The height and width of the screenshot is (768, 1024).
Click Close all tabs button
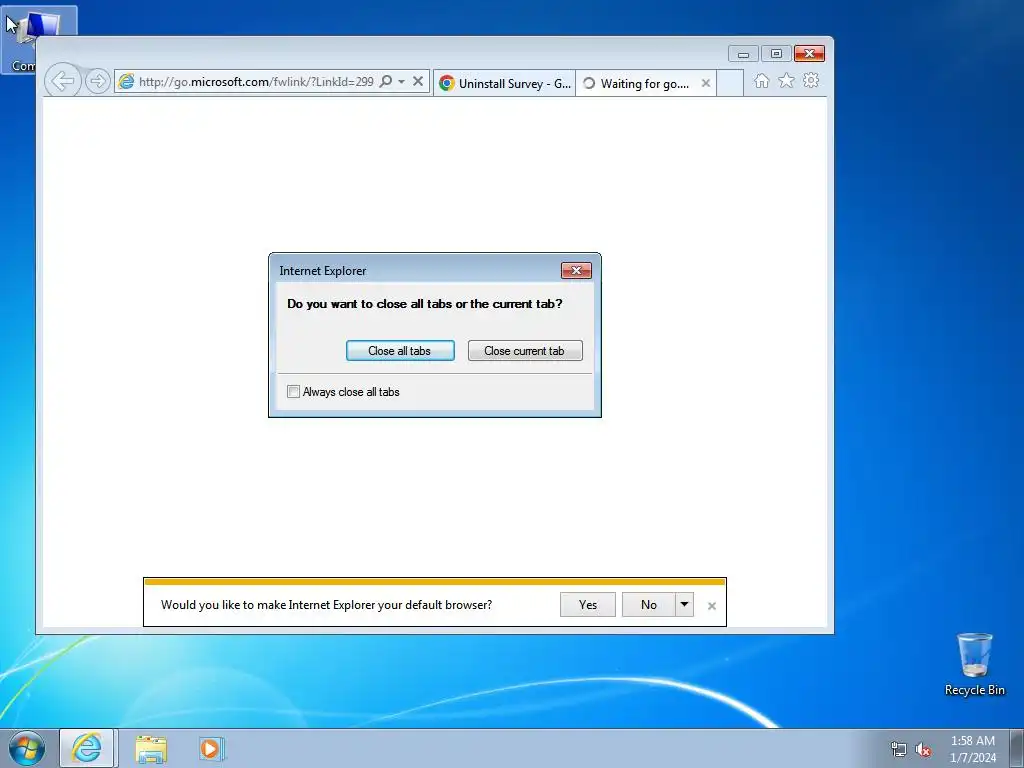[x=400, y=351]
